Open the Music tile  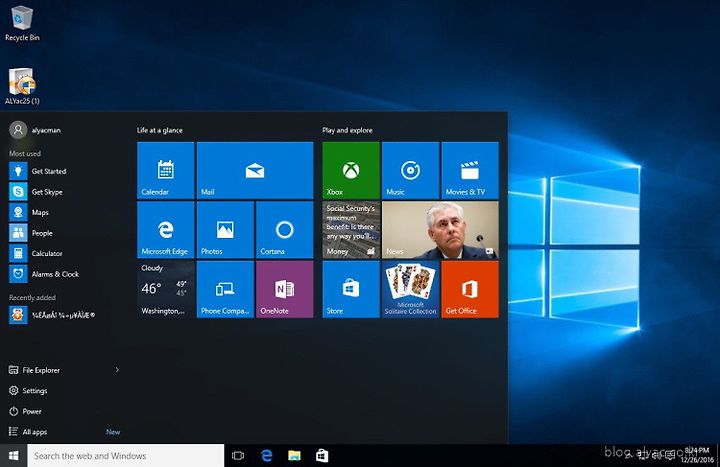[x=411, y=170]
